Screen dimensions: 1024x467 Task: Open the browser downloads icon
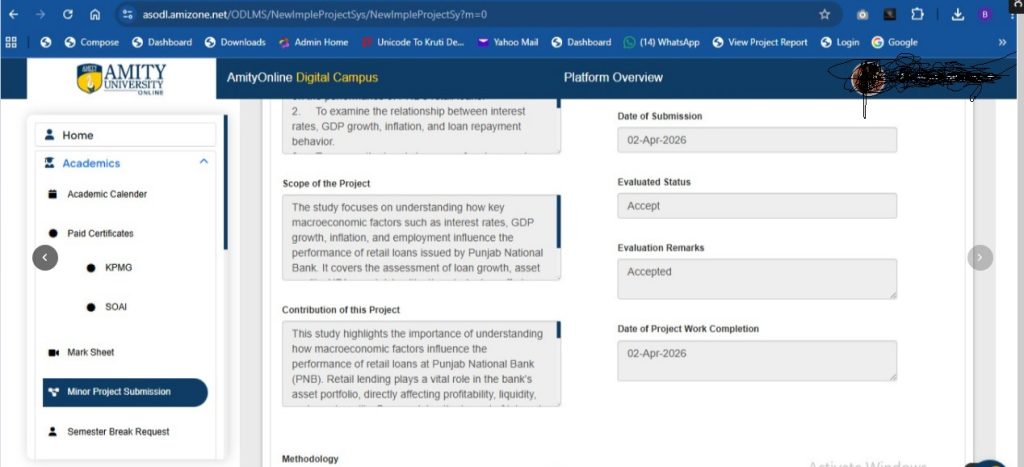coord(957,14)
